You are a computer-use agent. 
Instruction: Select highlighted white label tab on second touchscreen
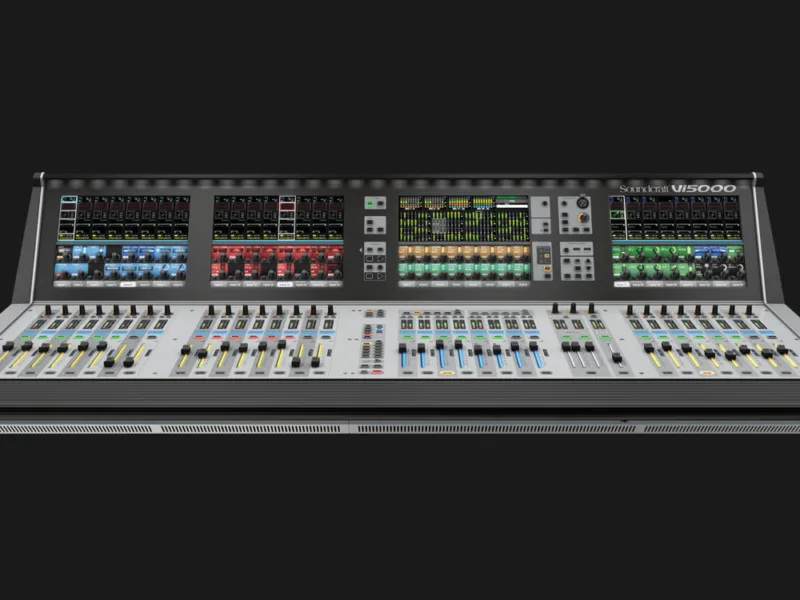click(x=285, y=284)
